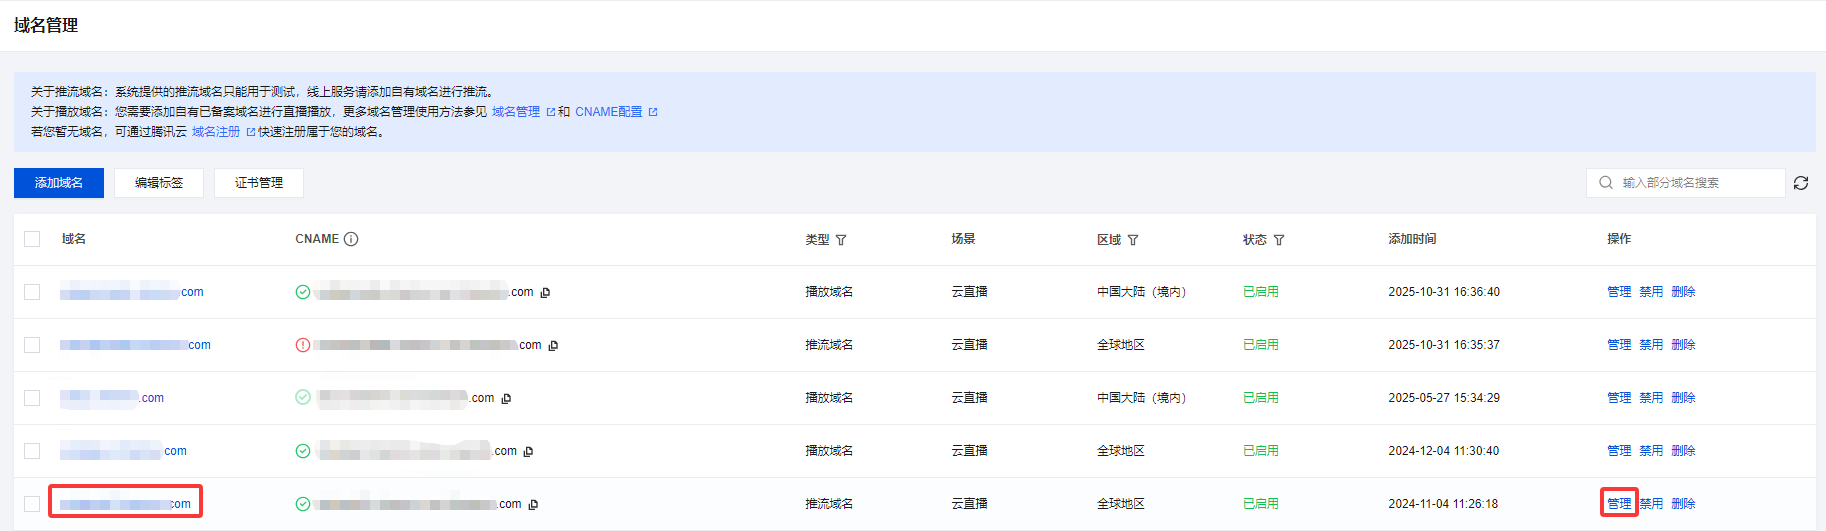Click 管理 for the last domain row
Image resolution: width=1826 pixels, height=531 pixels.
click(1619, 504)
